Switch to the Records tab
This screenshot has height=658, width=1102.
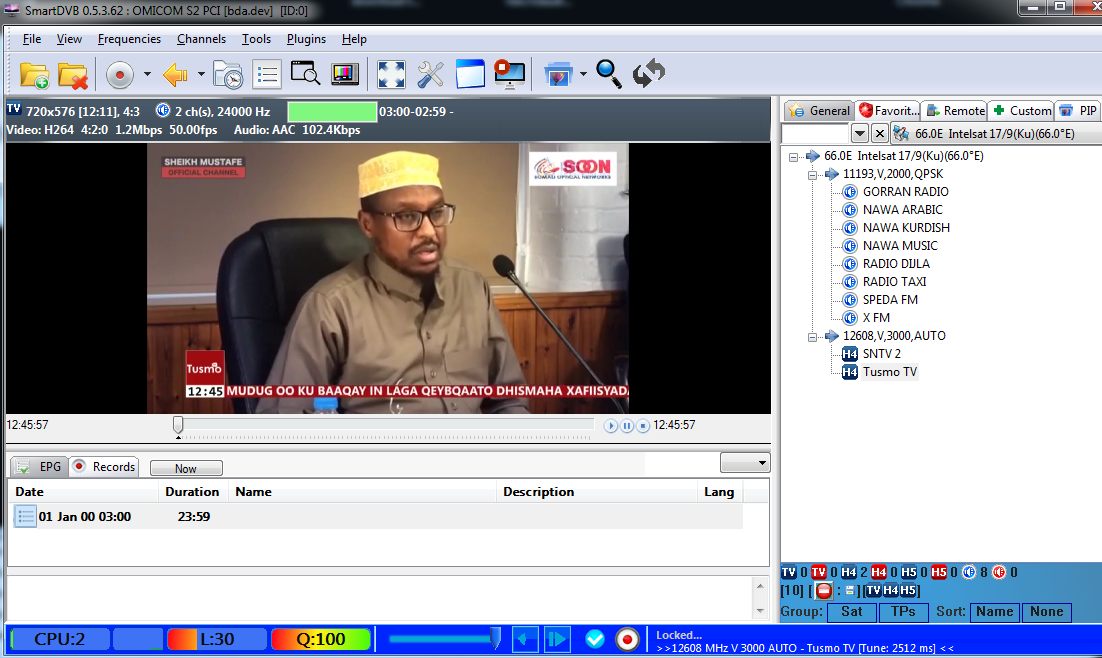(104, 467)
